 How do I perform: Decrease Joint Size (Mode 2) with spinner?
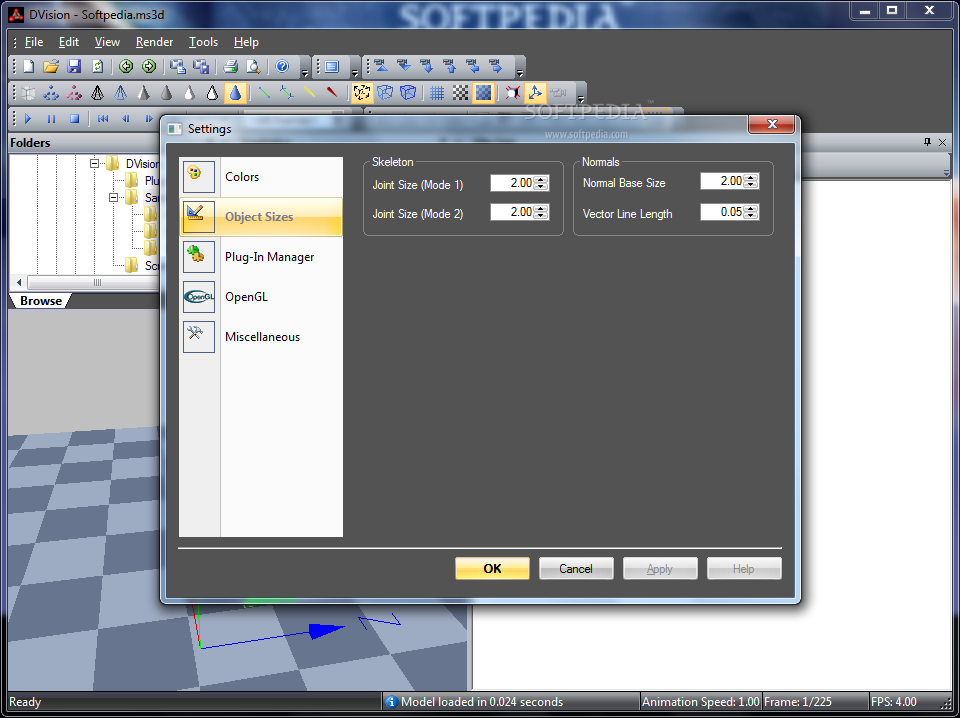click(541, 215)
